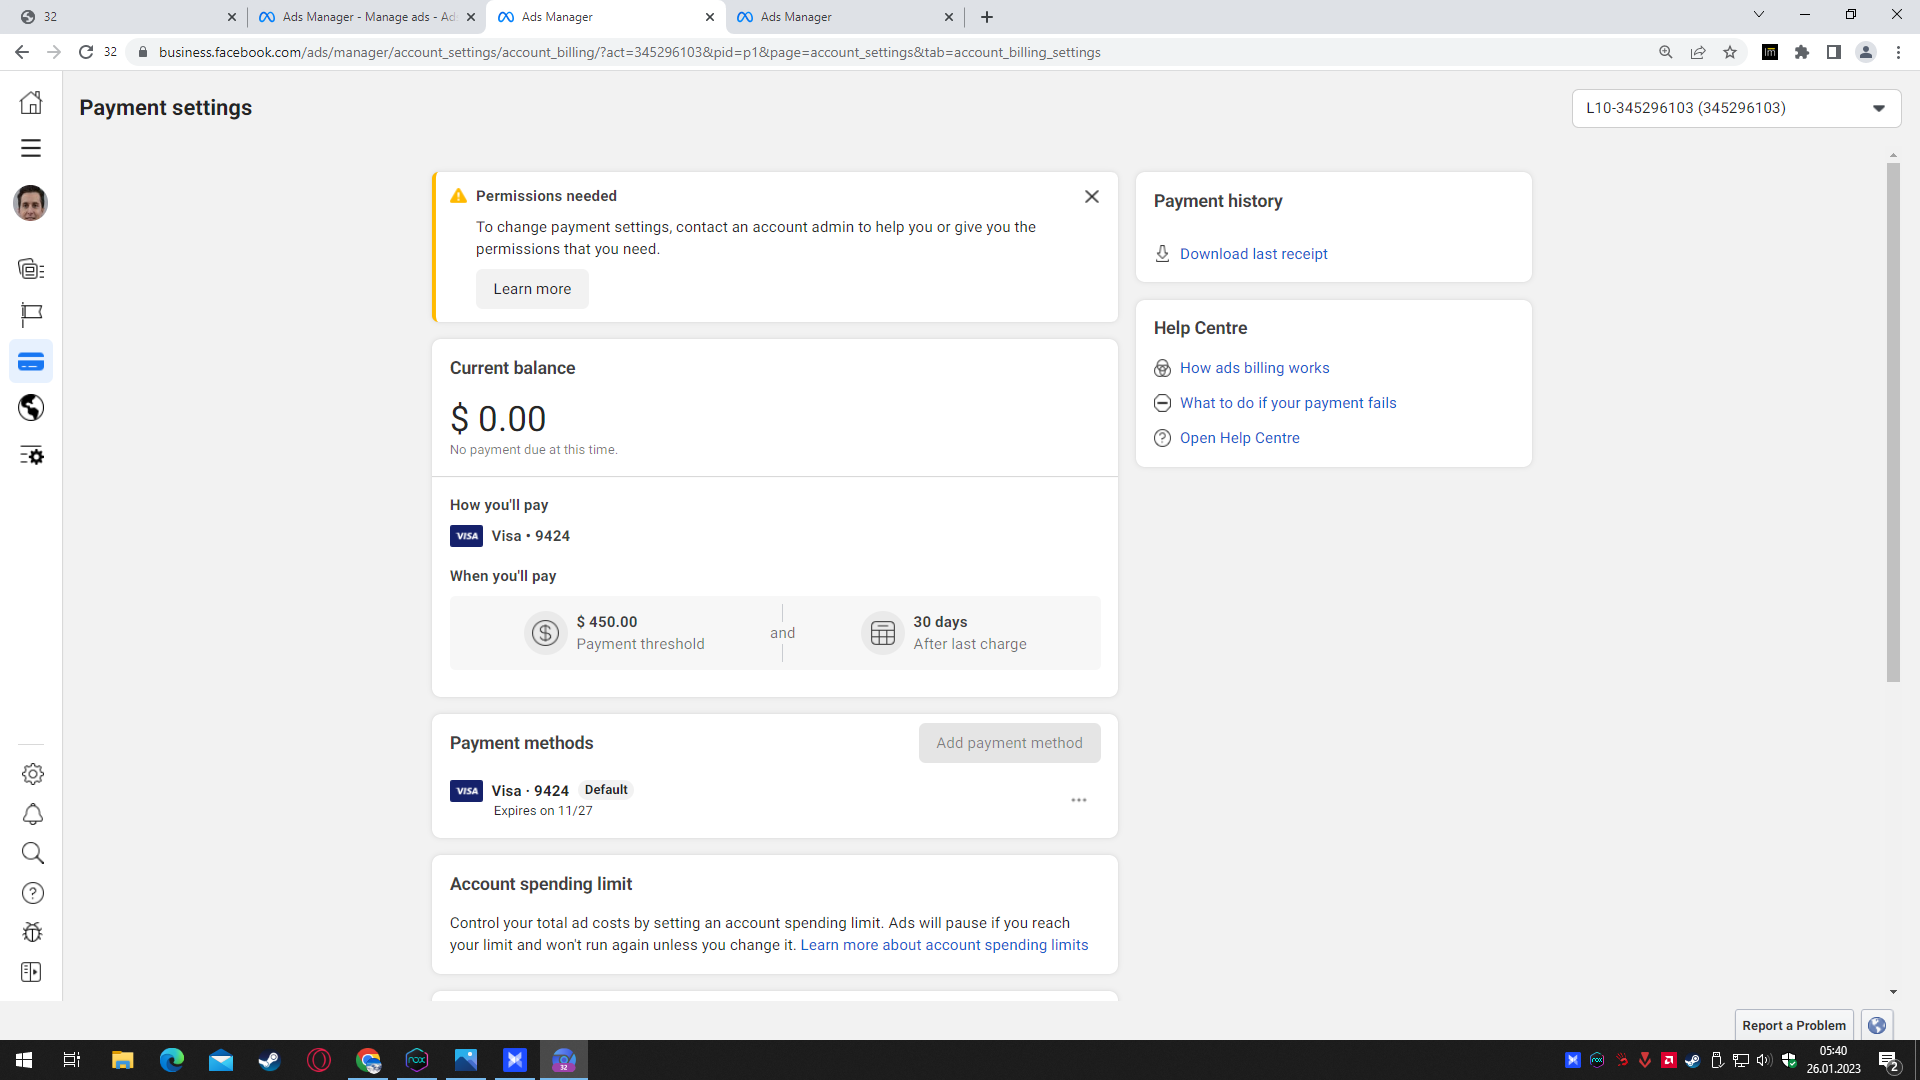The width and height of the screenshot is (1920, 1080).
Task: Open a new browser tab
Action: [987, 17]
